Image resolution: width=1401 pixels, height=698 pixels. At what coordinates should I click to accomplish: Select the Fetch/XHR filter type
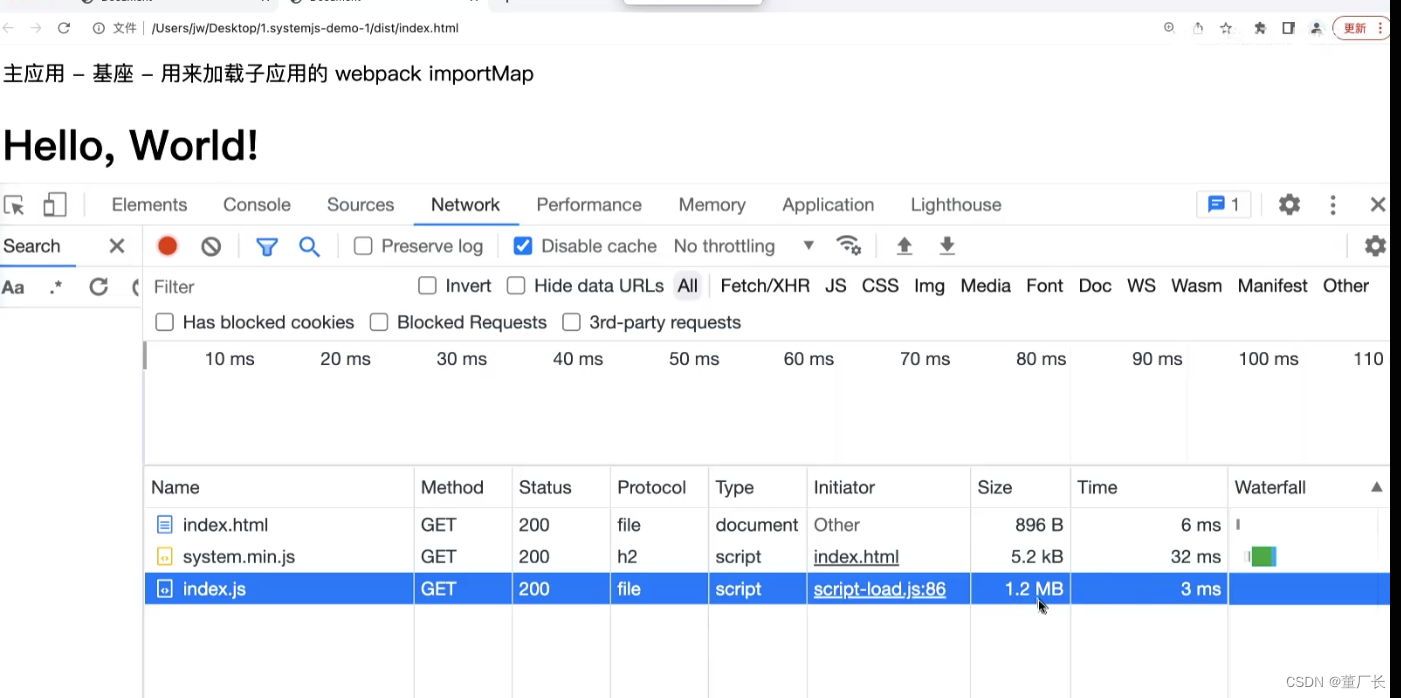click(x=765, y=286)
